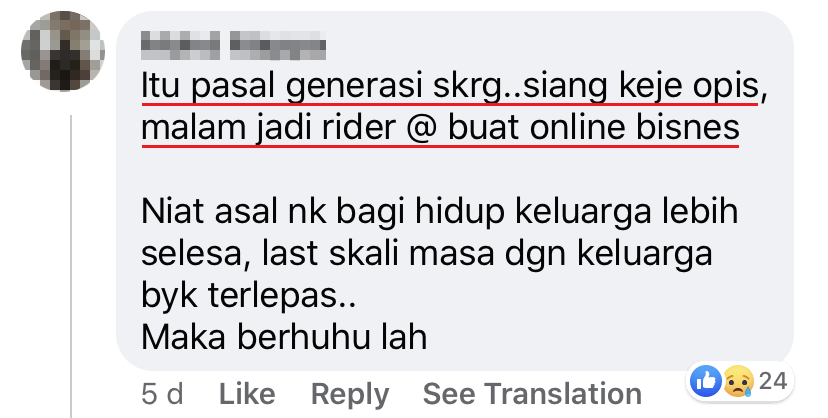The image size is (828, 418).
Task: Click the sad crying emoji reaction icon
Action: [x=738, y=381]
